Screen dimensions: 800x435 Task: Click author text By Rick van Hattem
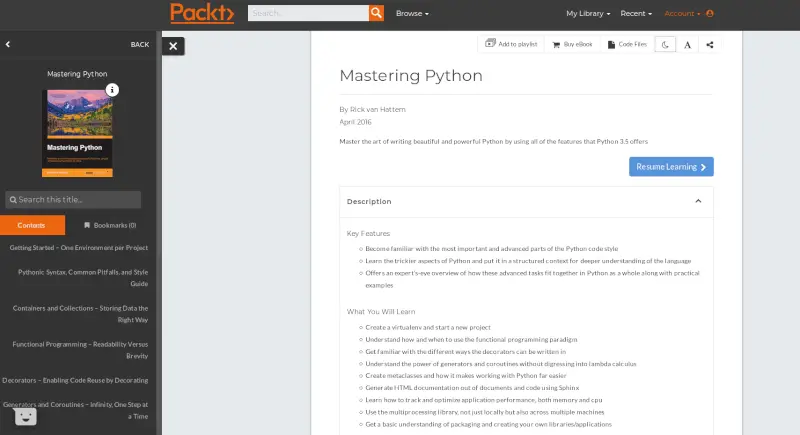[372, 109]
